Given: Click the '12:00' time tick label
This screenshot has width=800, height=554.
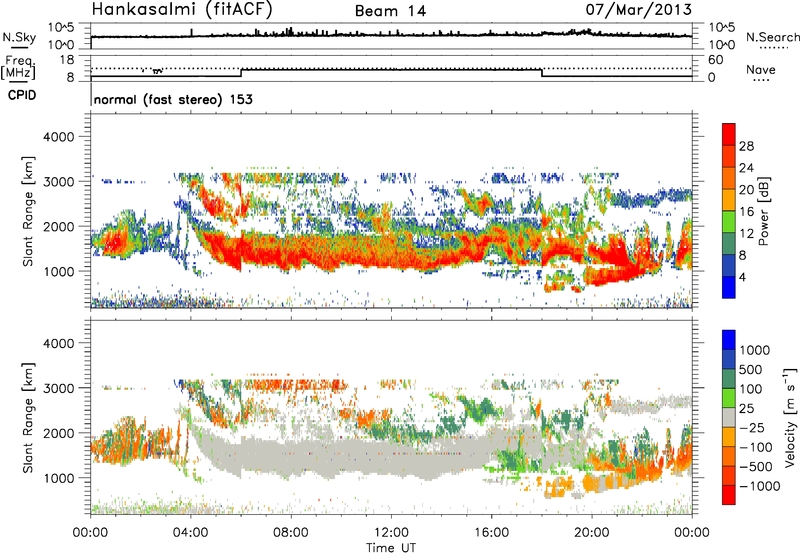Looking at the screenshot, I should point(391,533).
